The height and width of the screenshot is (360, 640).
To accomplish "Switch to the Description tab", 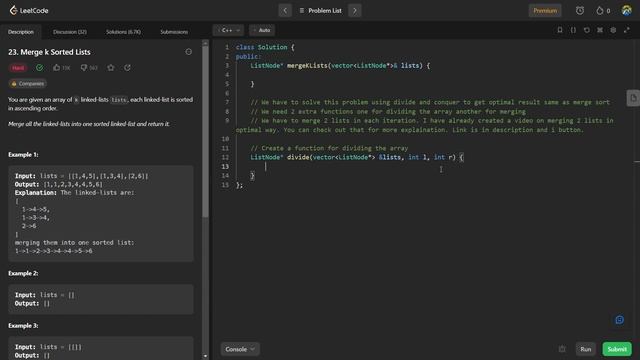I will (x=21, y=32).
